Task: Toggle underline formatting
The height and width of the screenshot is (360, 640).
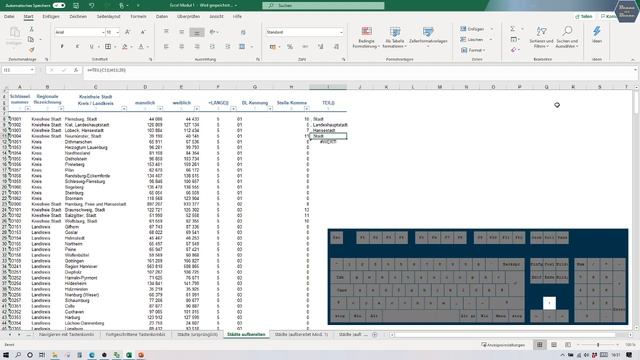Action: coord(91,47)
